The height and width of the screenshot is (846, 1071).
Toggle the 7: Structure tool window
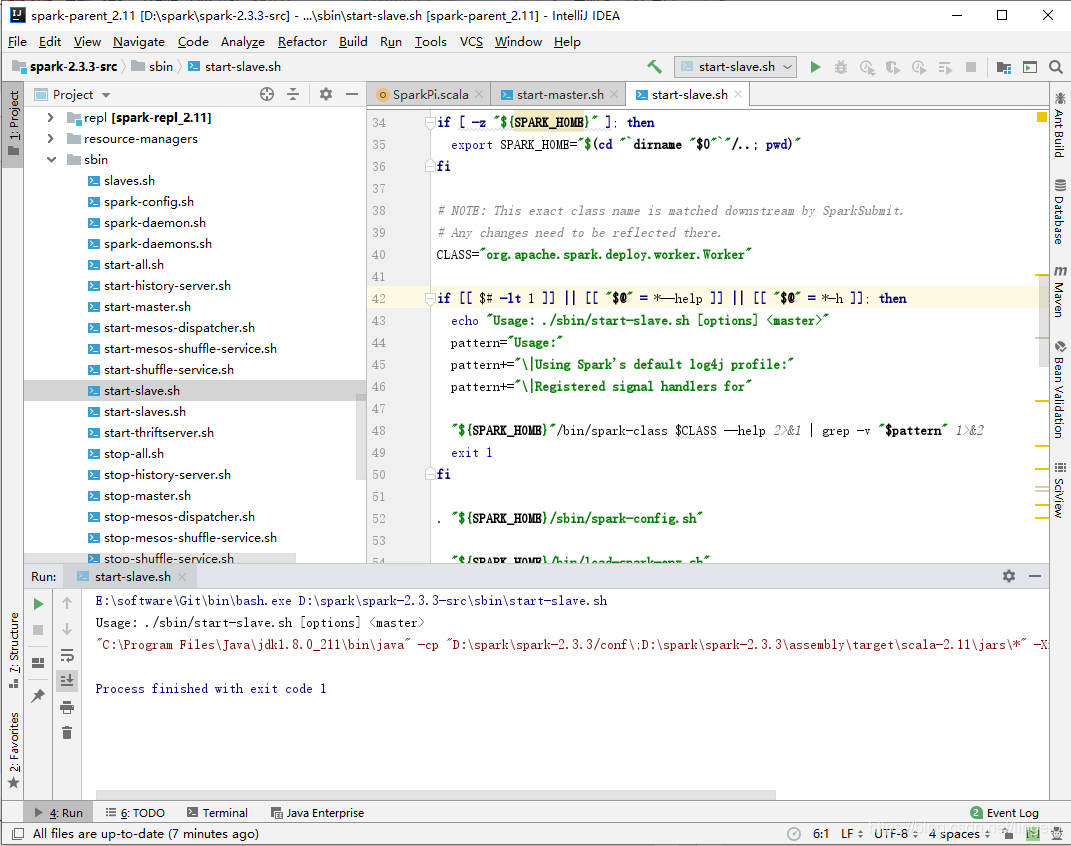coord(14,651)
